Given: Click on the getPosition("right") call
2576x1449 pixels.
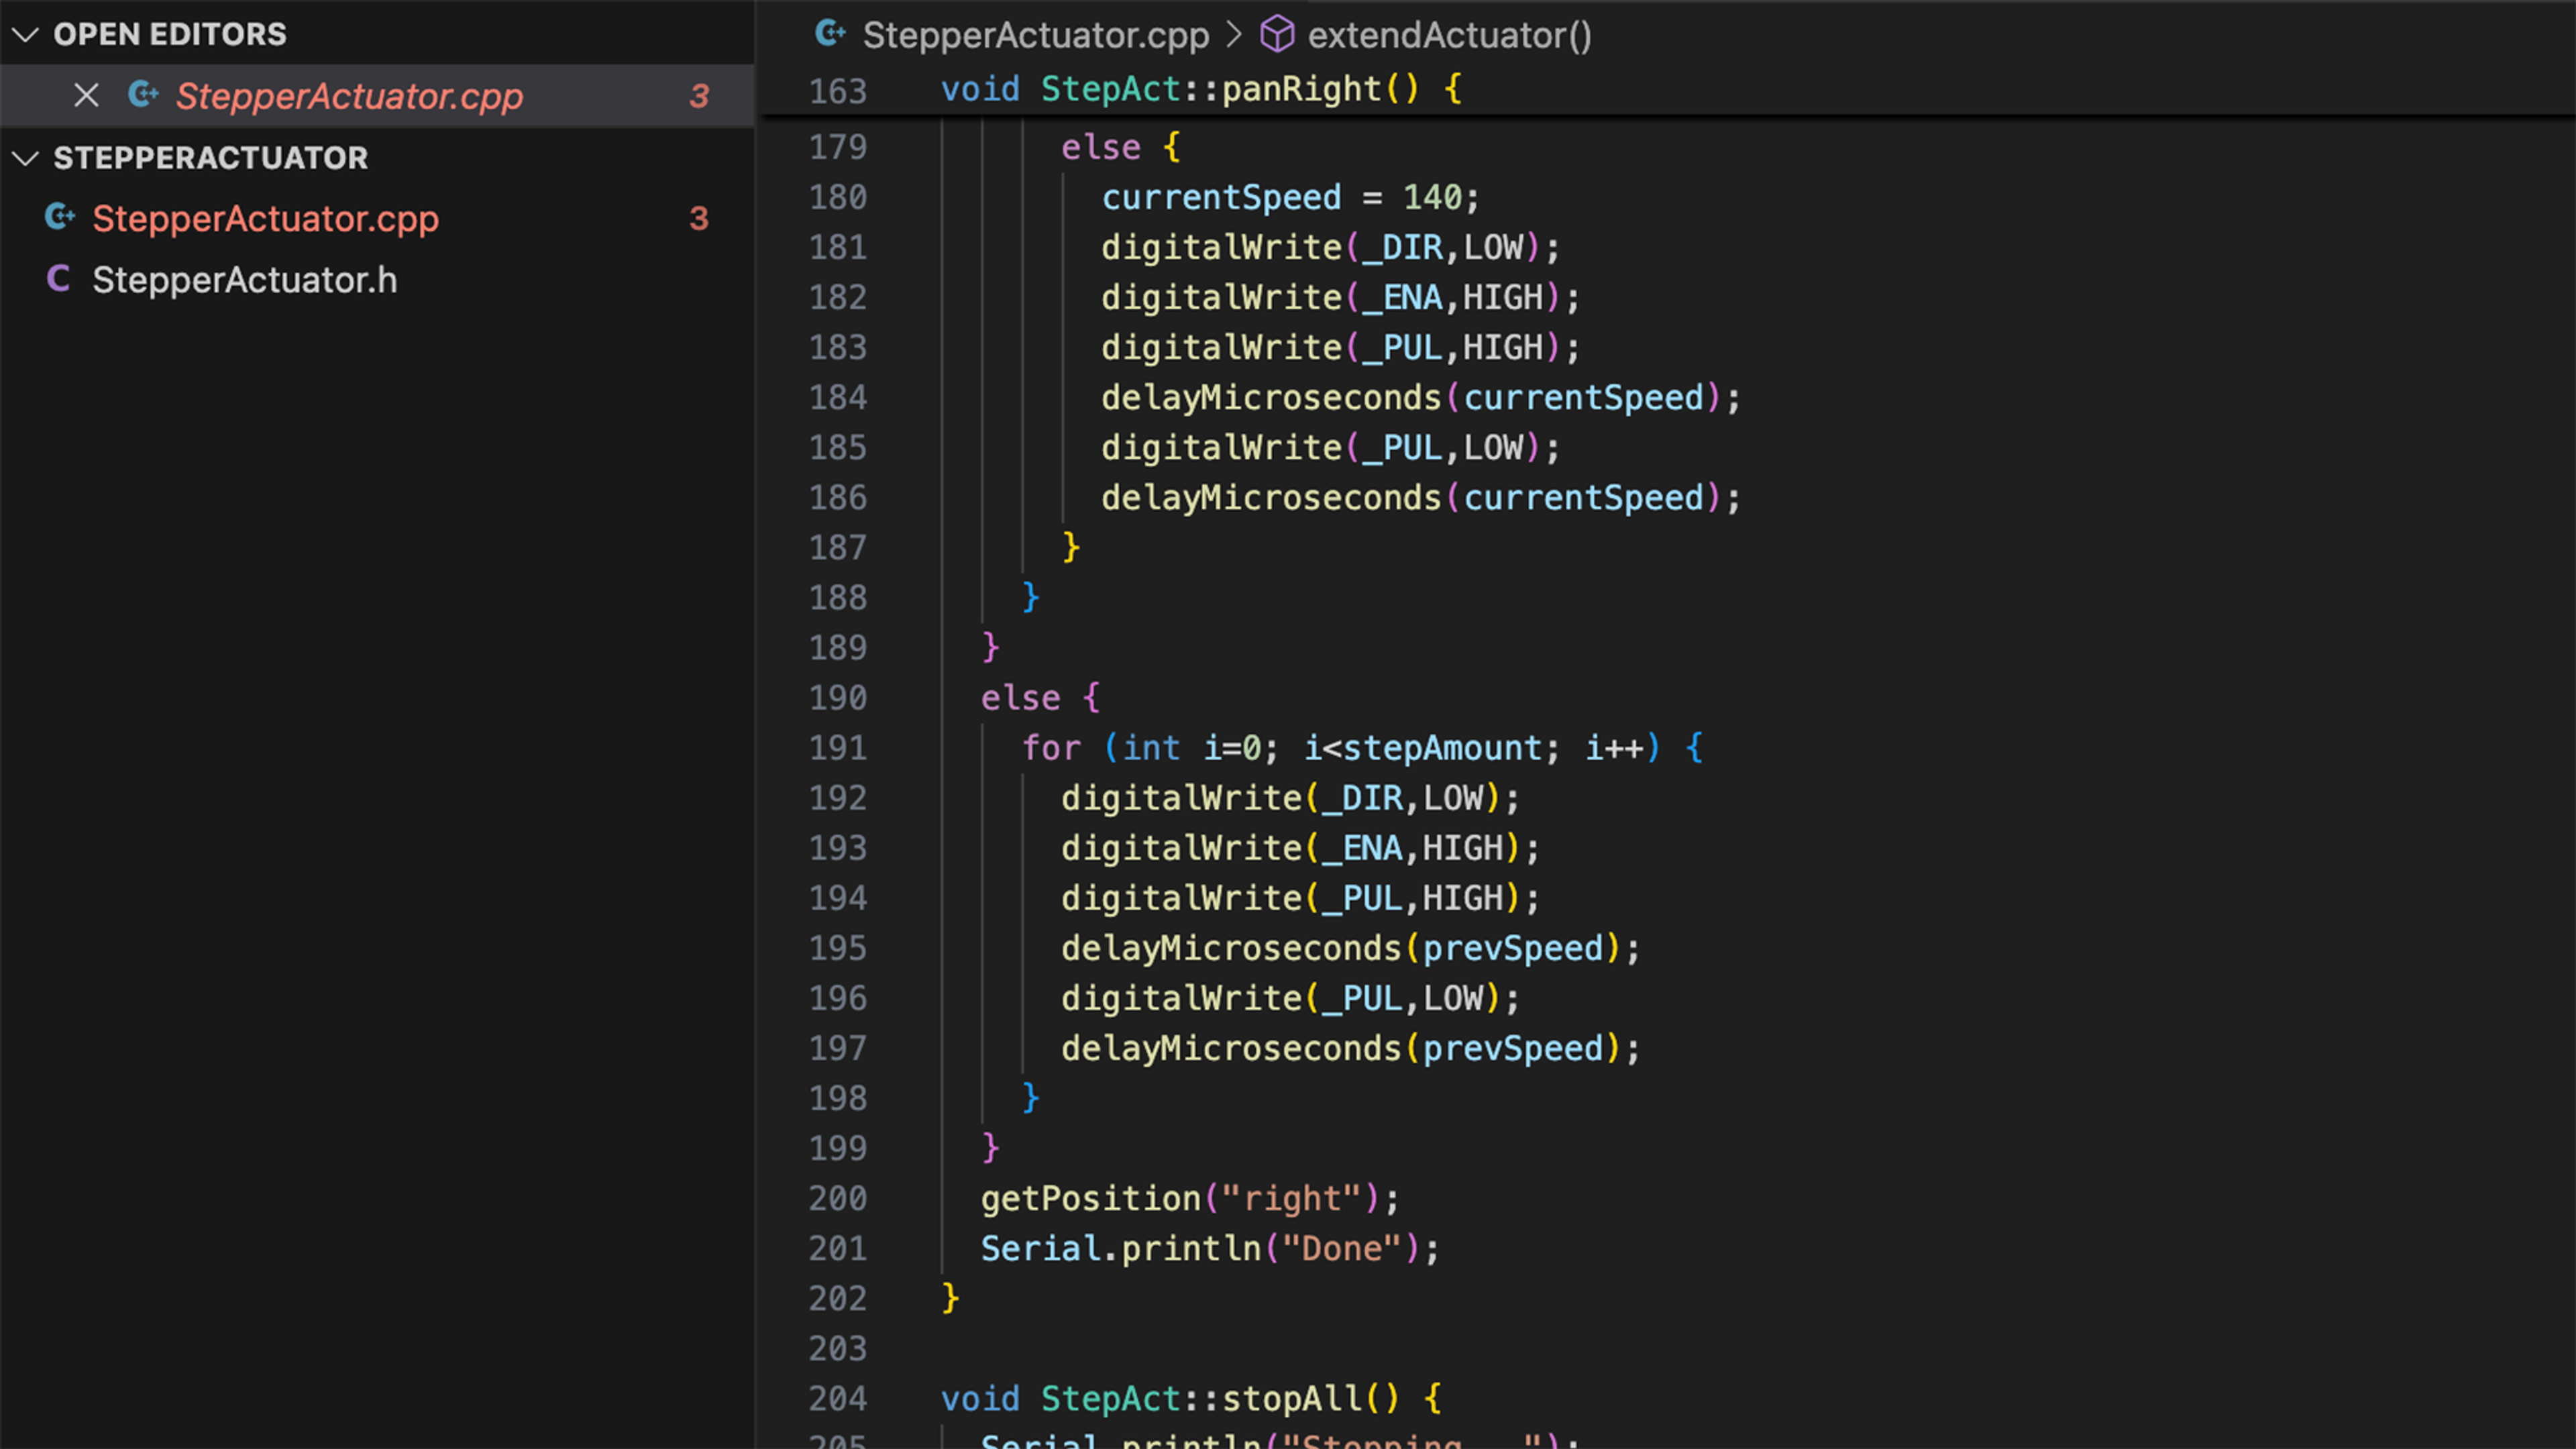Looking at the screenshot, I should [1090, 1198].
